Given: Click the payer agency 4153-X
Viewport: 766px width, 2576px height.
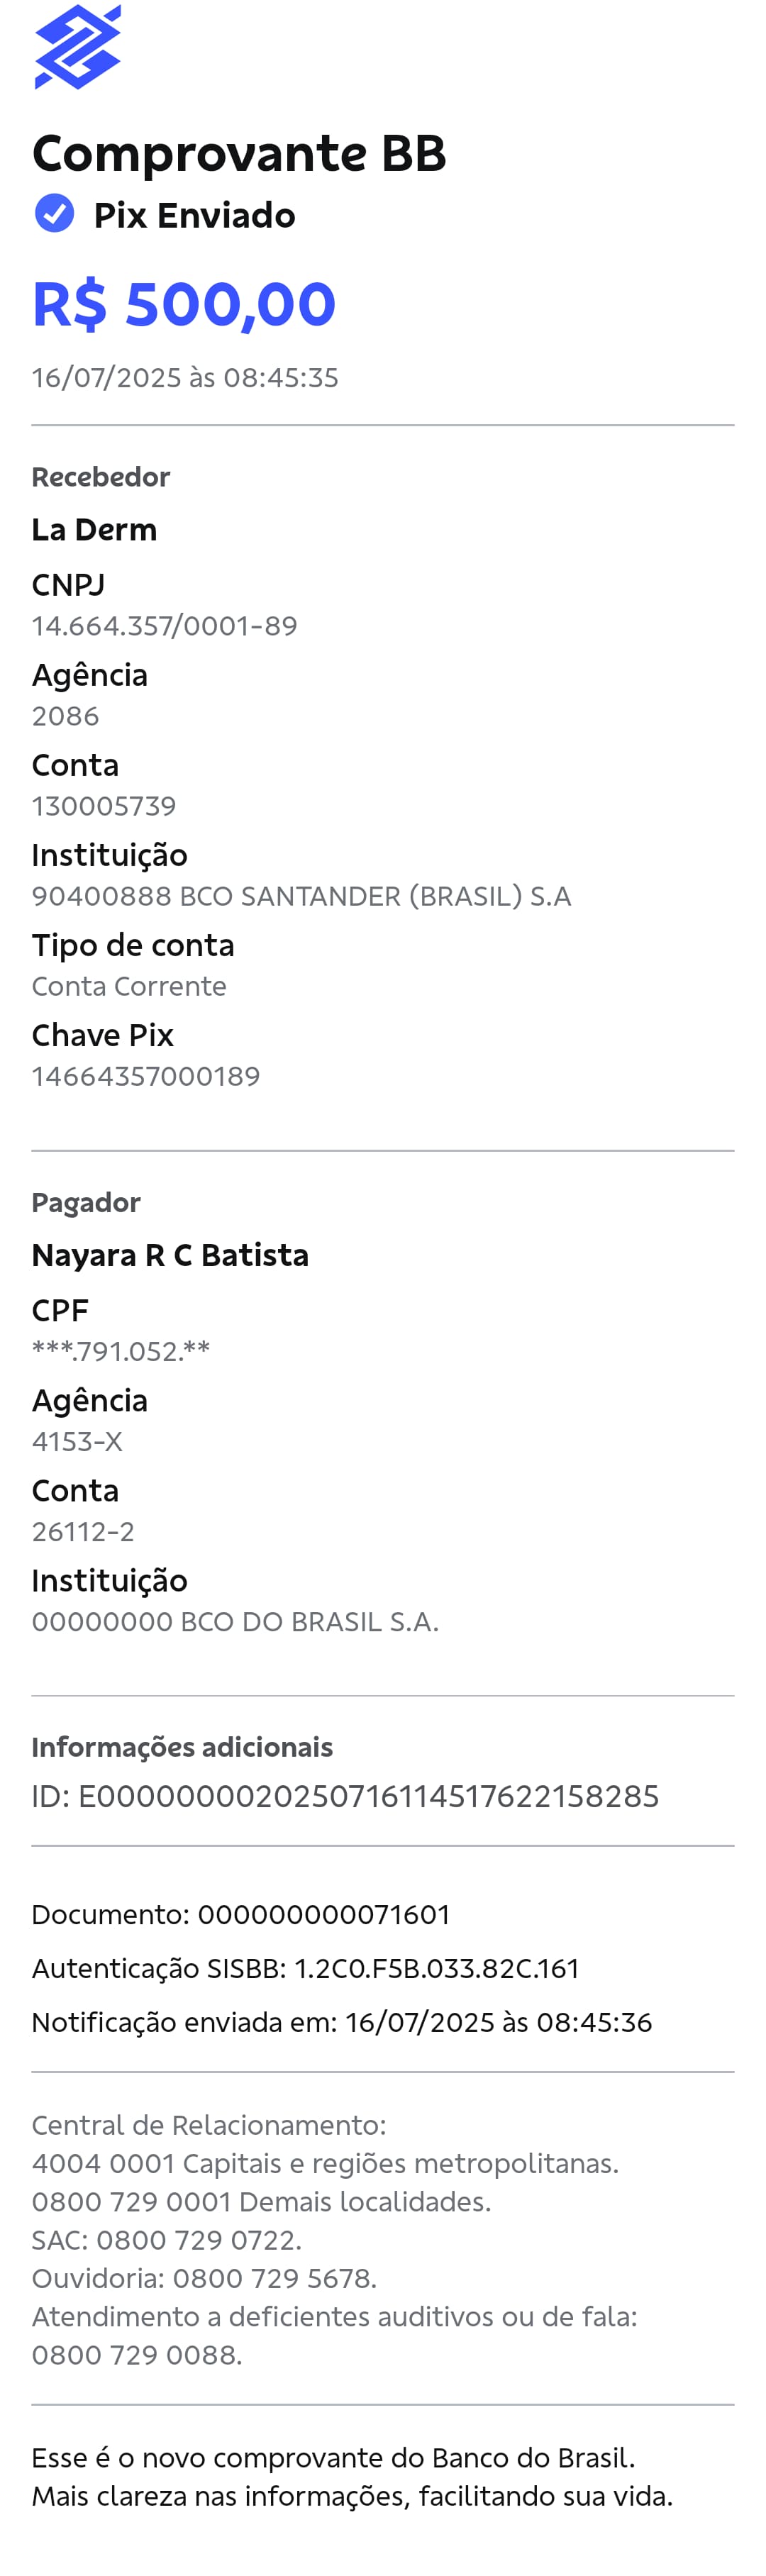Looking at the screenshot, I should [77, 1440].
